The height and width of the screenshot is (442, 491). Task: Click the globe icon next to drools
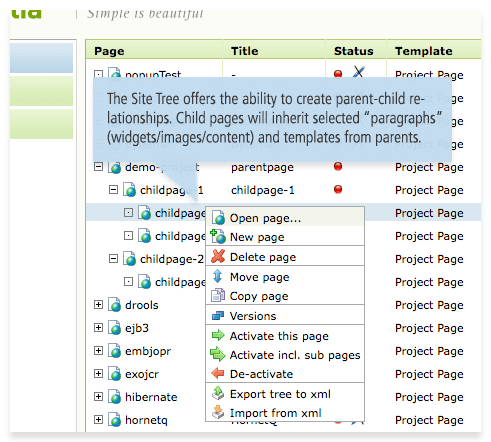tap(114, 305)
